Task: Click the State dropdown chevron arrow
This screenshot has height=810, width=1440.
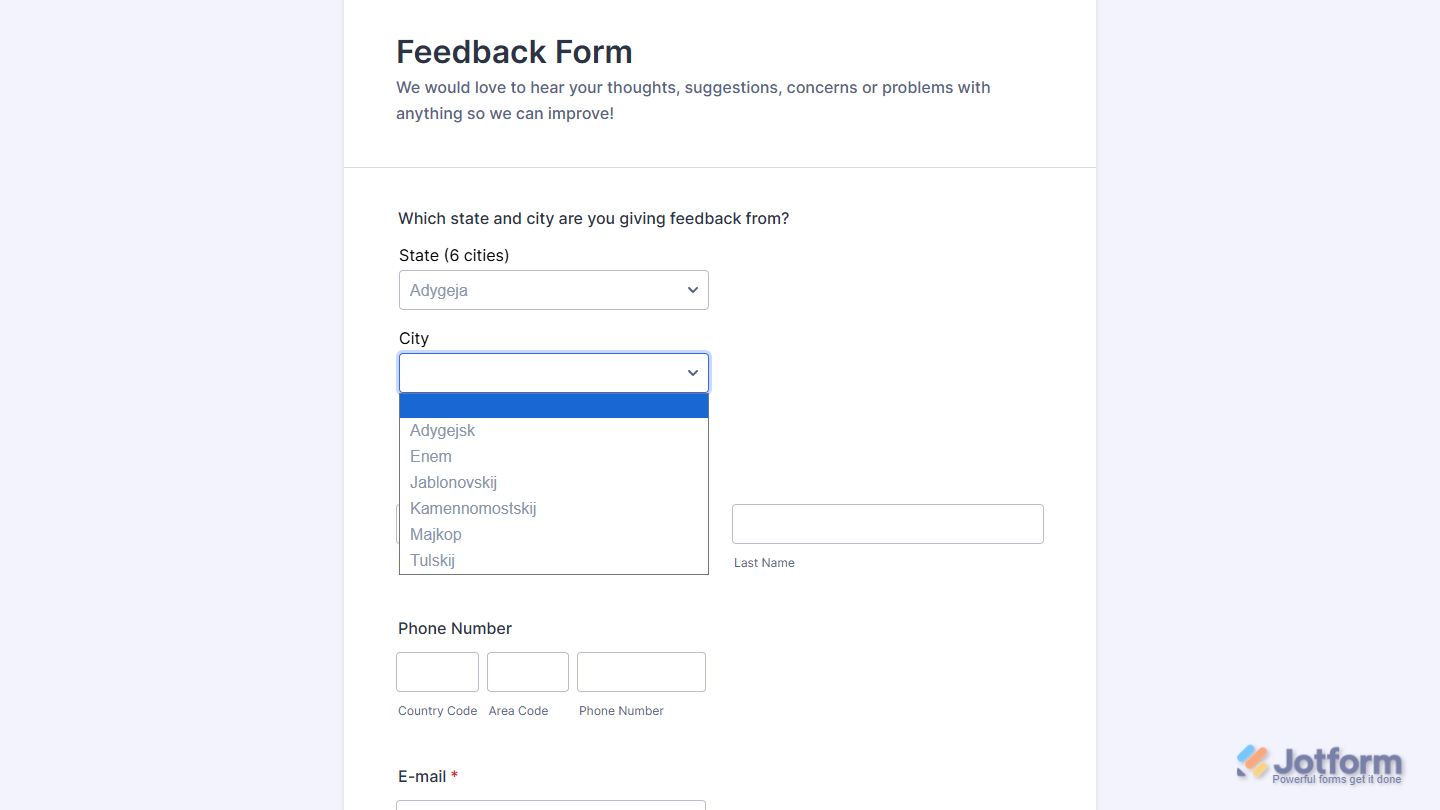Action: click(x=692, y=289)
